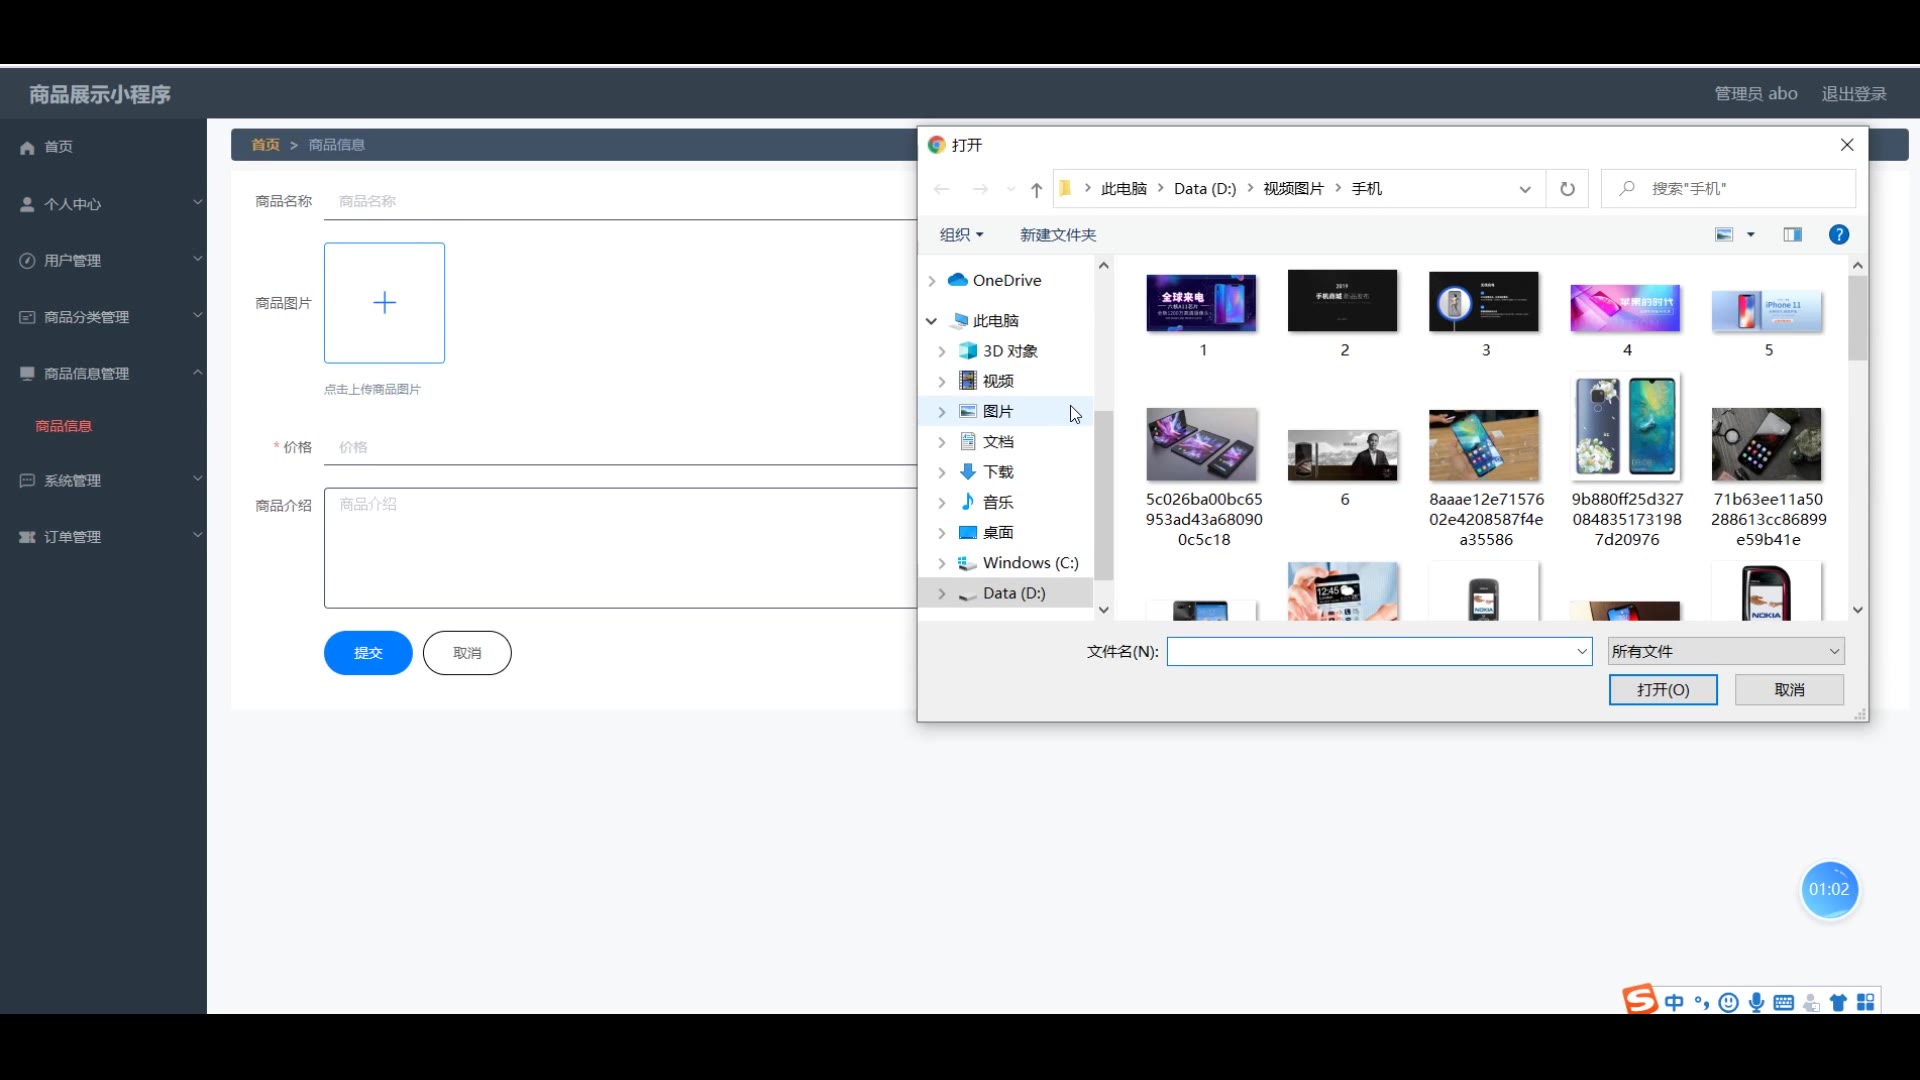Click the 提交 submit button

(x=368, y=653)
